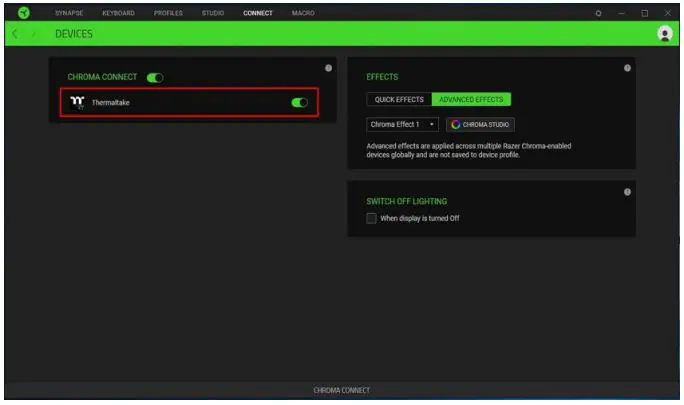This screenshot has height=405, width=684.
Task: Select Advanced Effects
Action: [471, 100]
